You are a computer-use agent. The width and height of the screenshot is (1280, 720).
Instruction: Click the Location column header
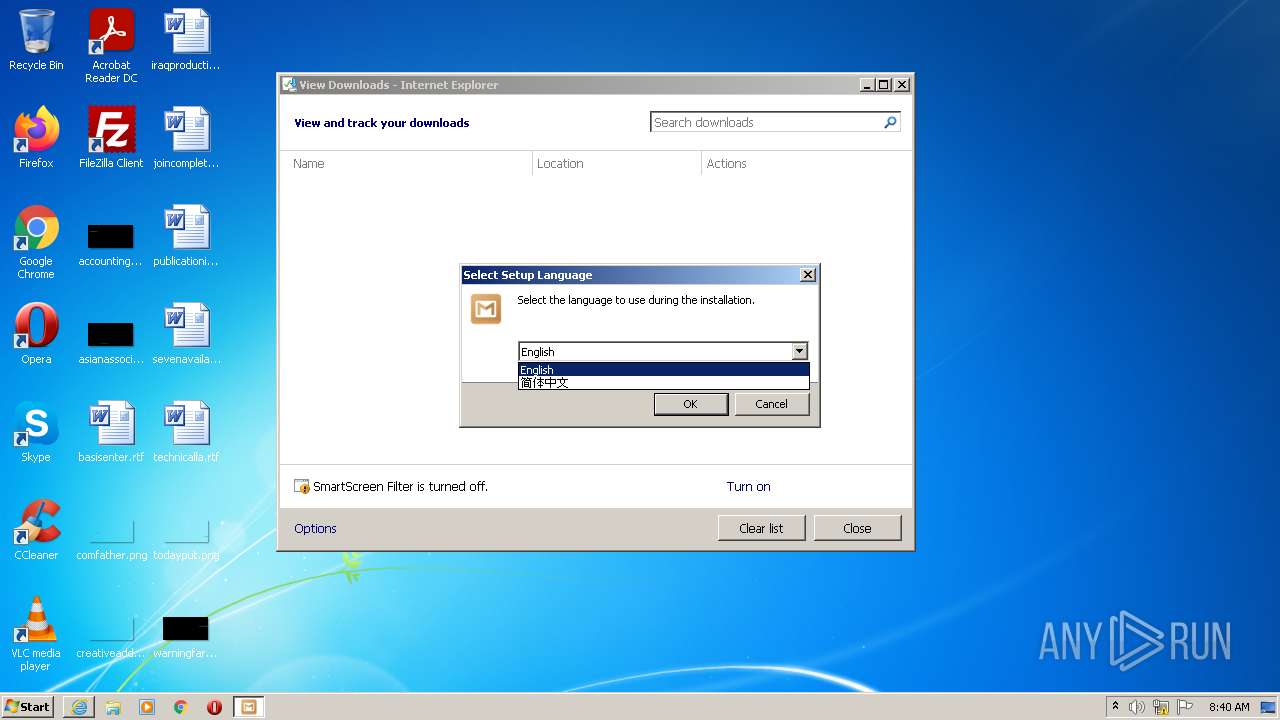point(617,163)
